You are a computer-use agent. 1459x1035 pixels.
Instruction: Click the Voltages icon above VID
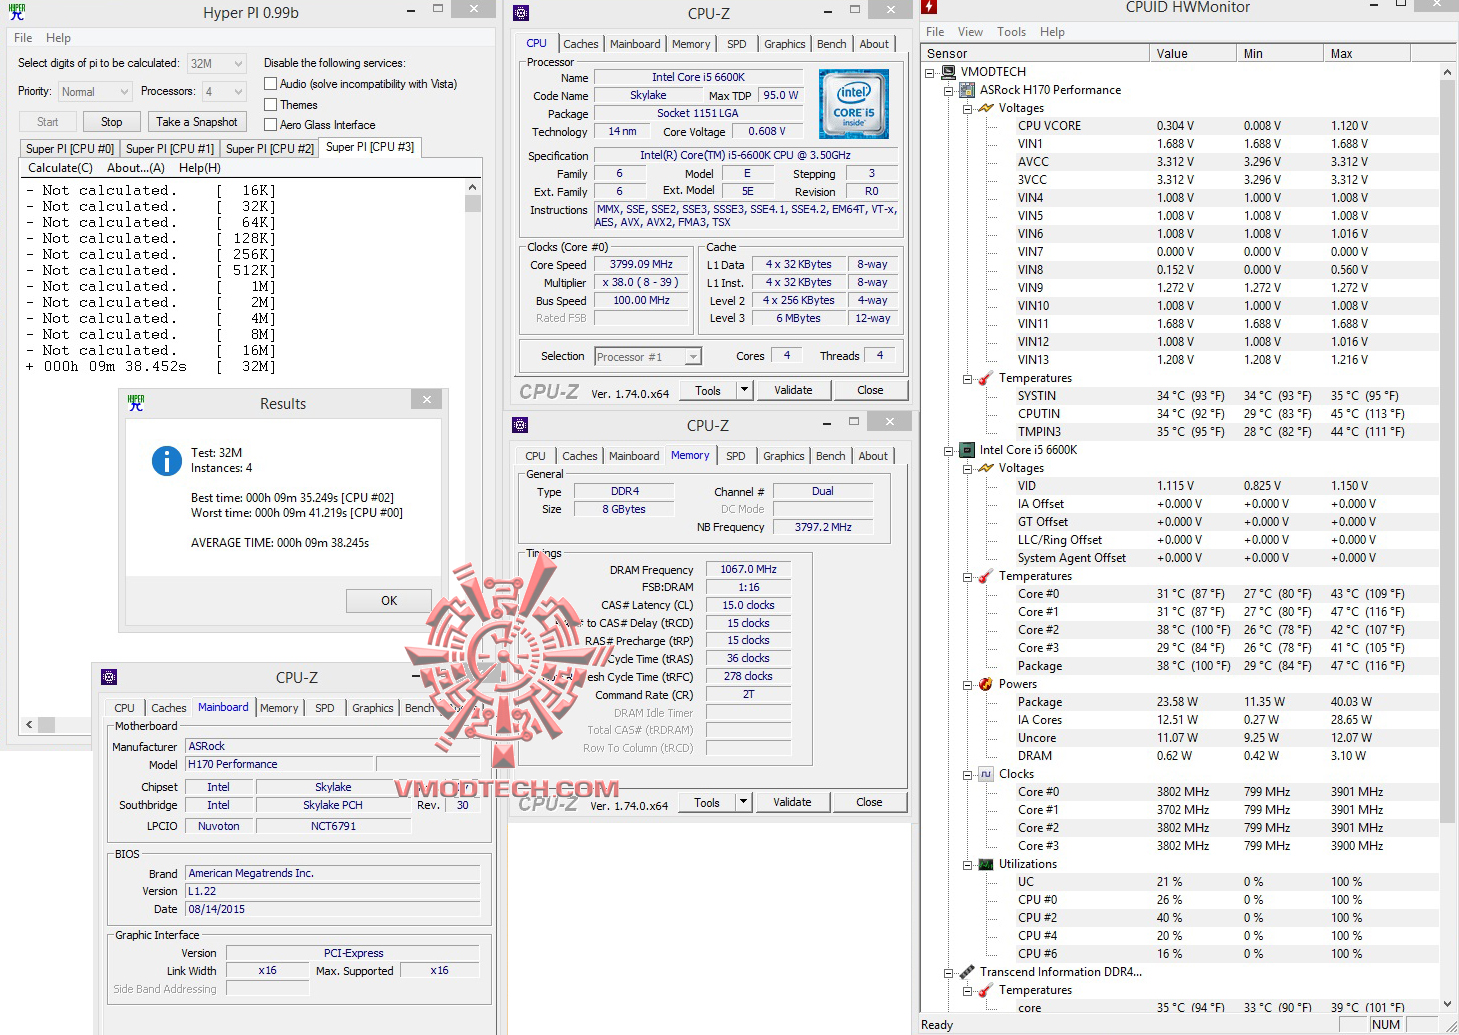(986, 468)
